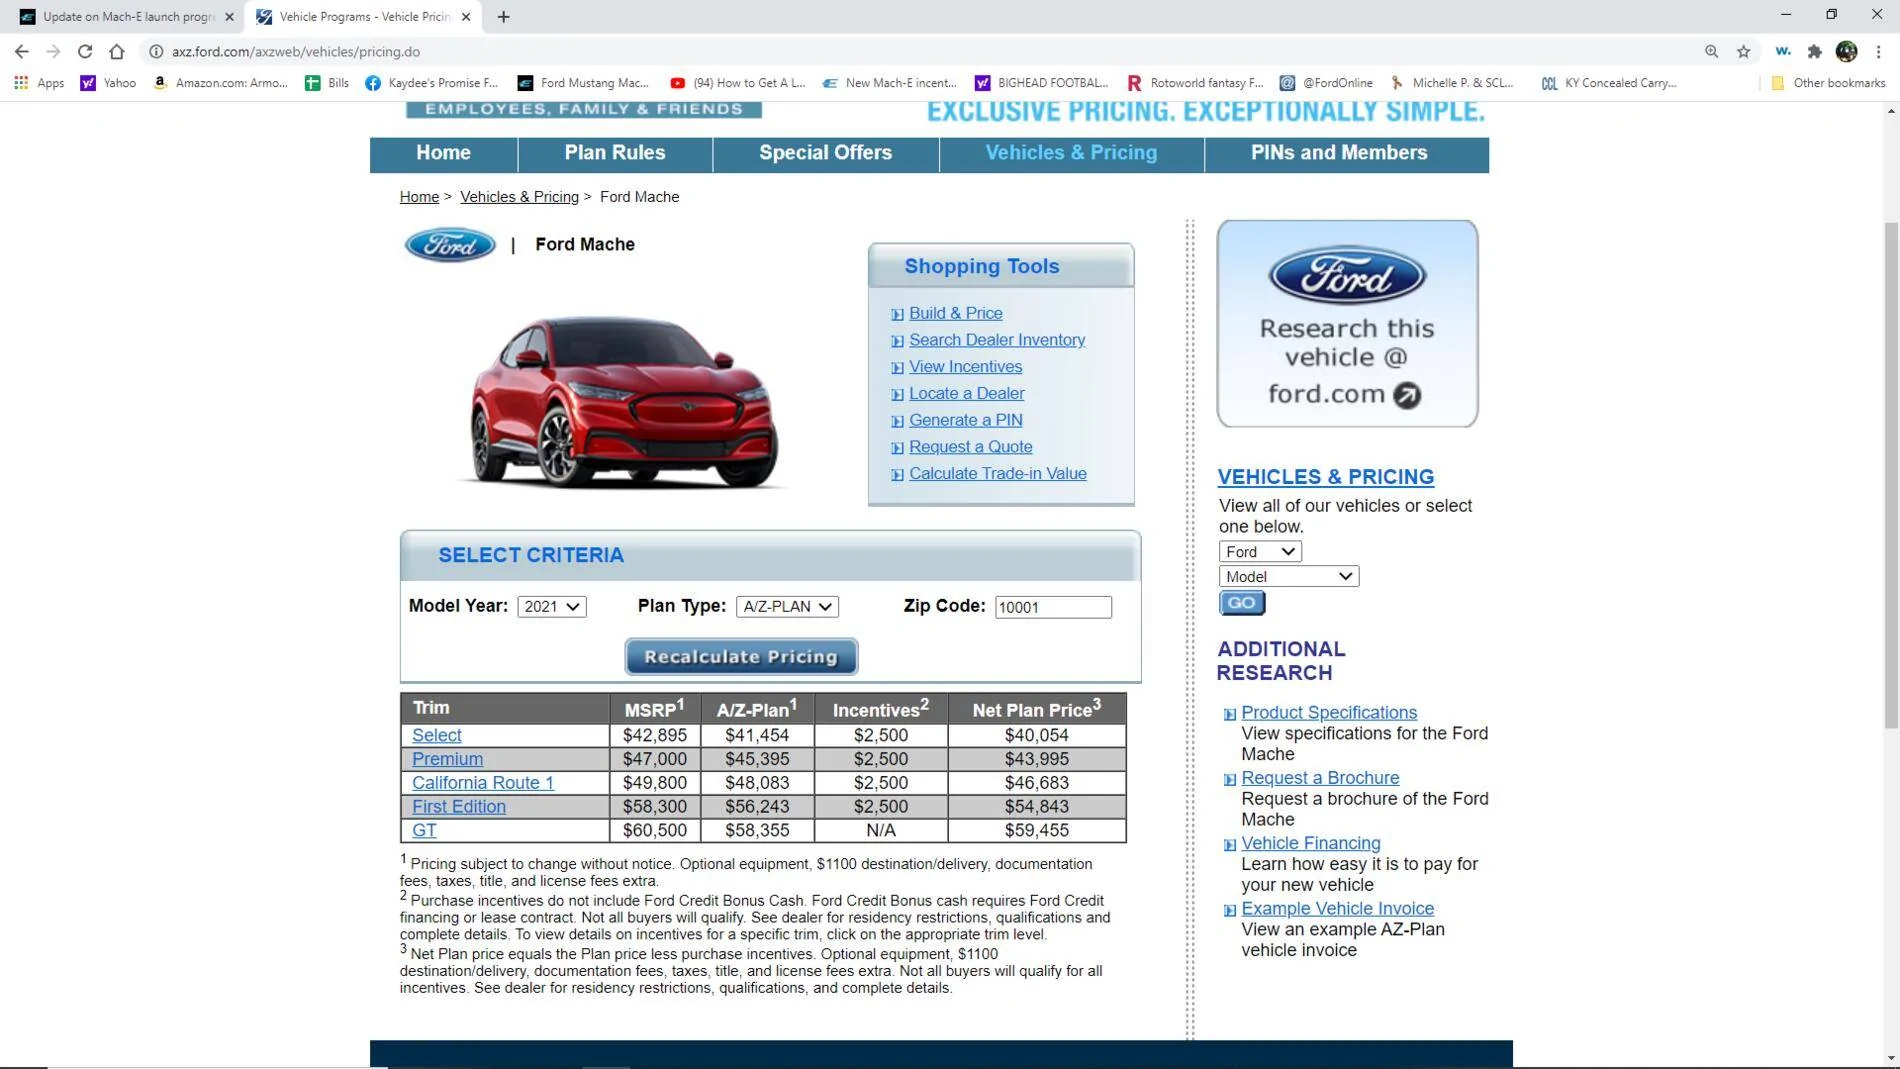Expand the Model dropdown in sidebar

coord(1289,577)
